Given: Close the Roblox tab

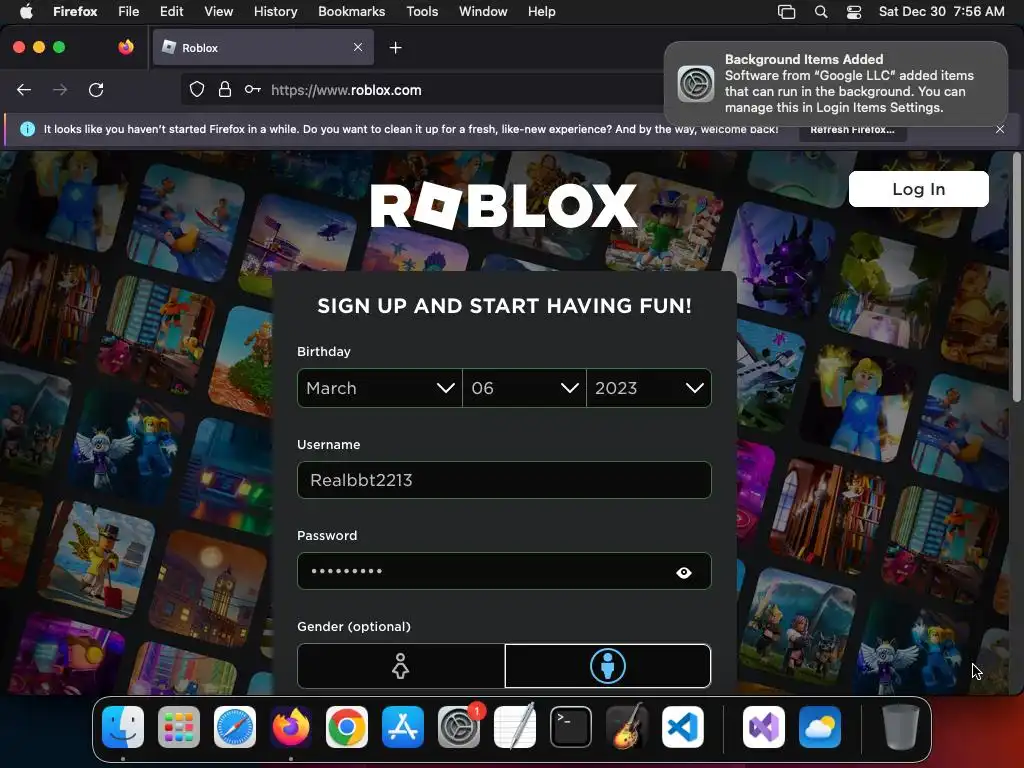Looking at the screenshot, I should [358, 47].
